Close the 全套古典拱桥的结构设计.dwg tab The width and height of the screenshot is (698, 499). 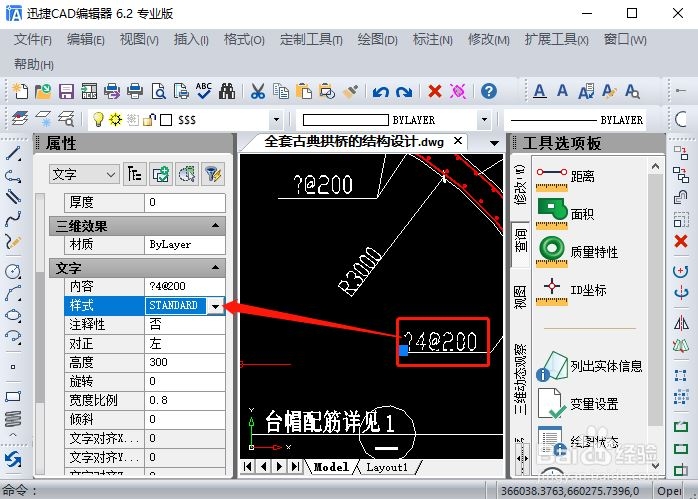(x=458, y=141)
